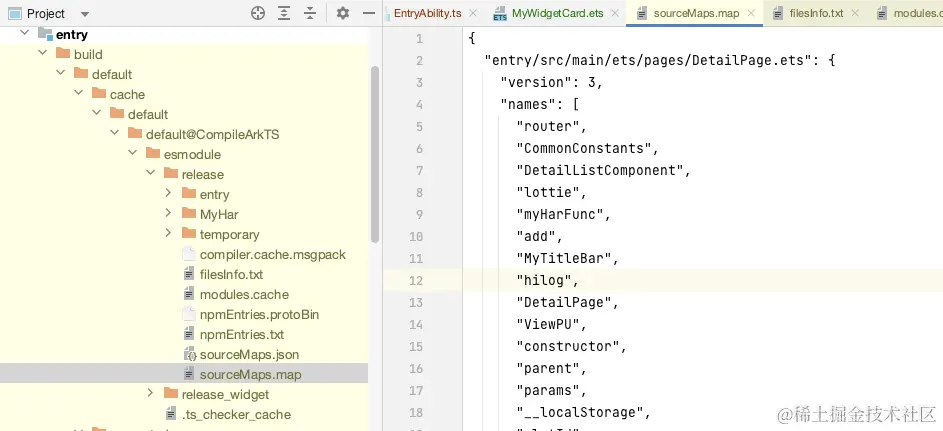Click the modules.cache file icon in tree
The height and width of the screenshot is (431, 943).
[189, 294]
